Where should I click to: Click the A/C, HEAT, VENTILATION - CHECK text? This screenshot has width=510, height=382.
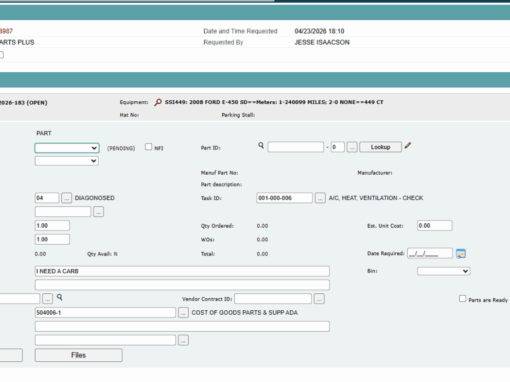click(376, 198)
